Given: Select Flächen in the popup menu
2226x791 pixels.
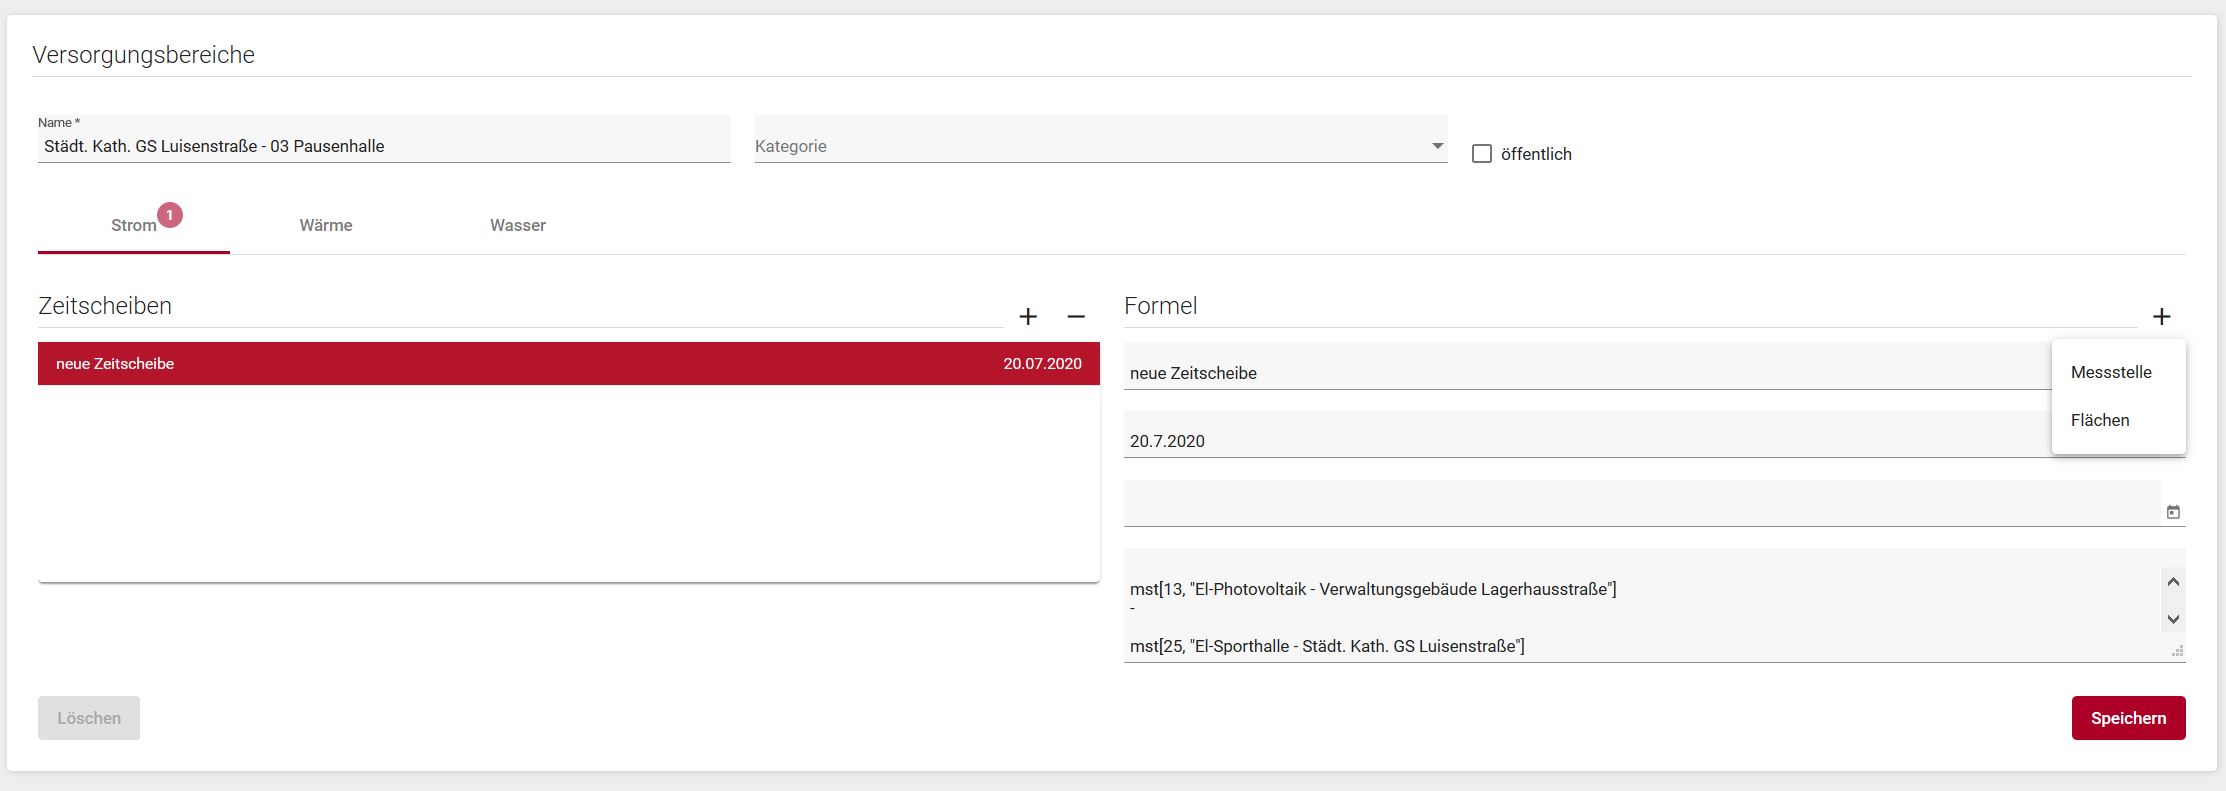Looking at the screenshot, I should click(x=2100, y=420).
